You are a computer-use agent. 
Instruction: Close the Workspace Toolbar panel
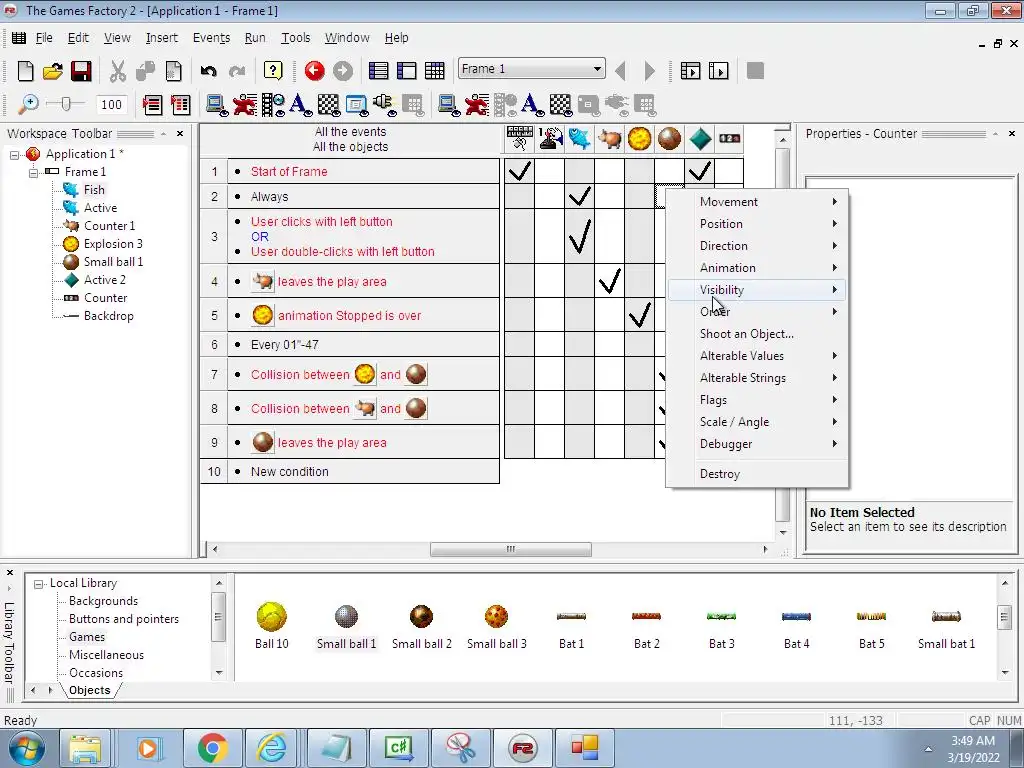pyautogui.click(x=180, y=133)
